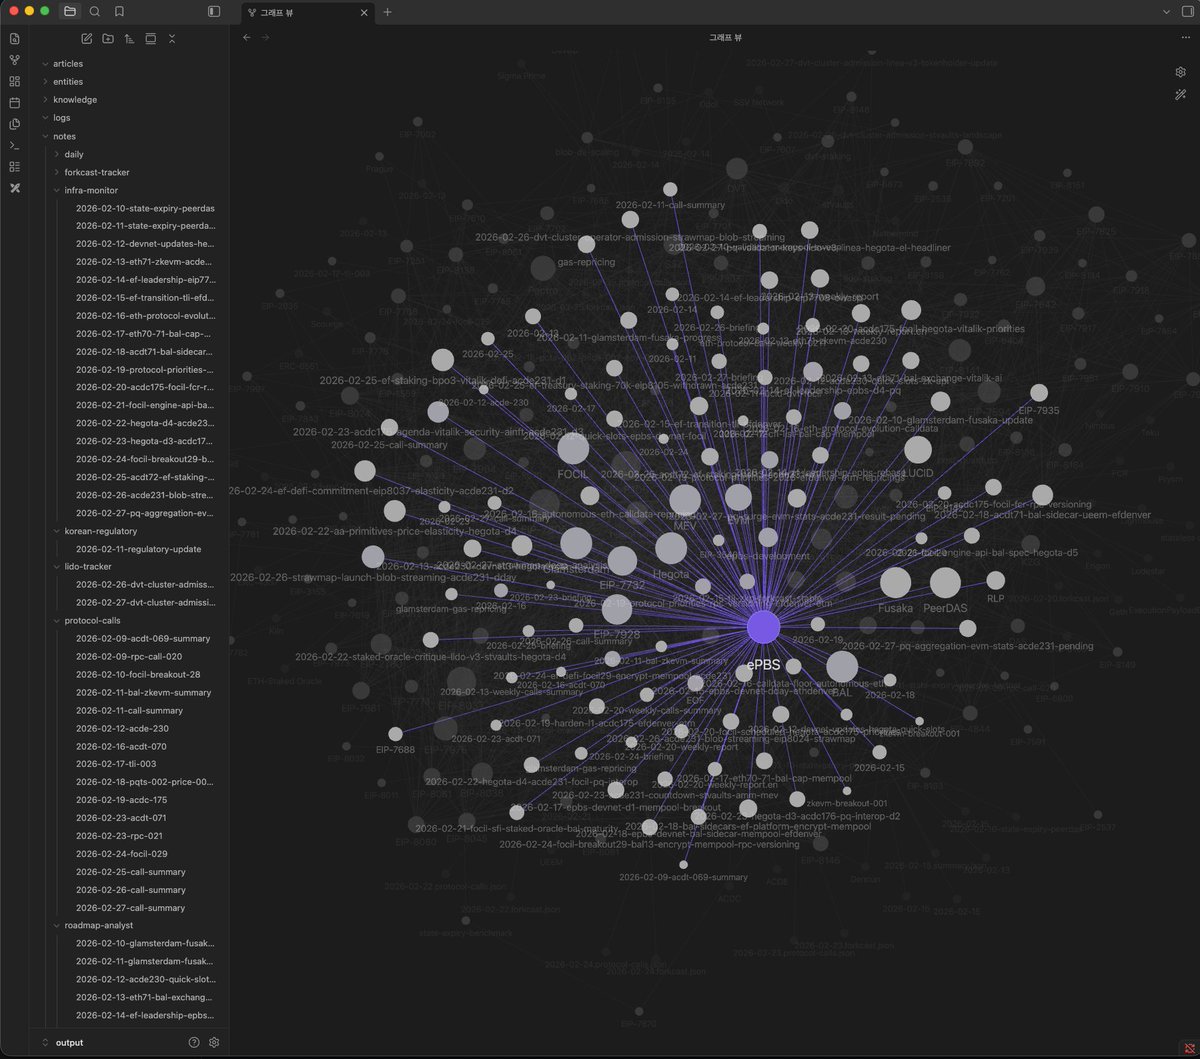
Task: Open note 2026-02-27-pq-aggregation-ev
Action: click(x=145, y=513)
